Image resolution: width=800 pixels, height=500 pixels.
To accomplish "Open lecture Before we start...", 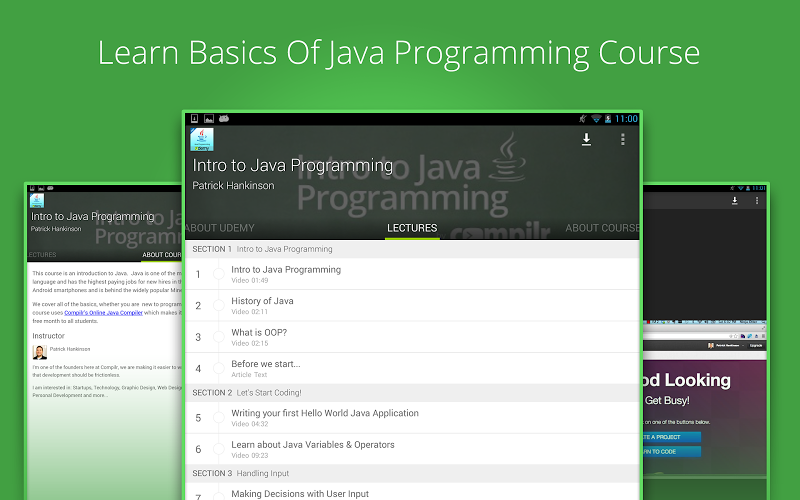I will (412, 368).
